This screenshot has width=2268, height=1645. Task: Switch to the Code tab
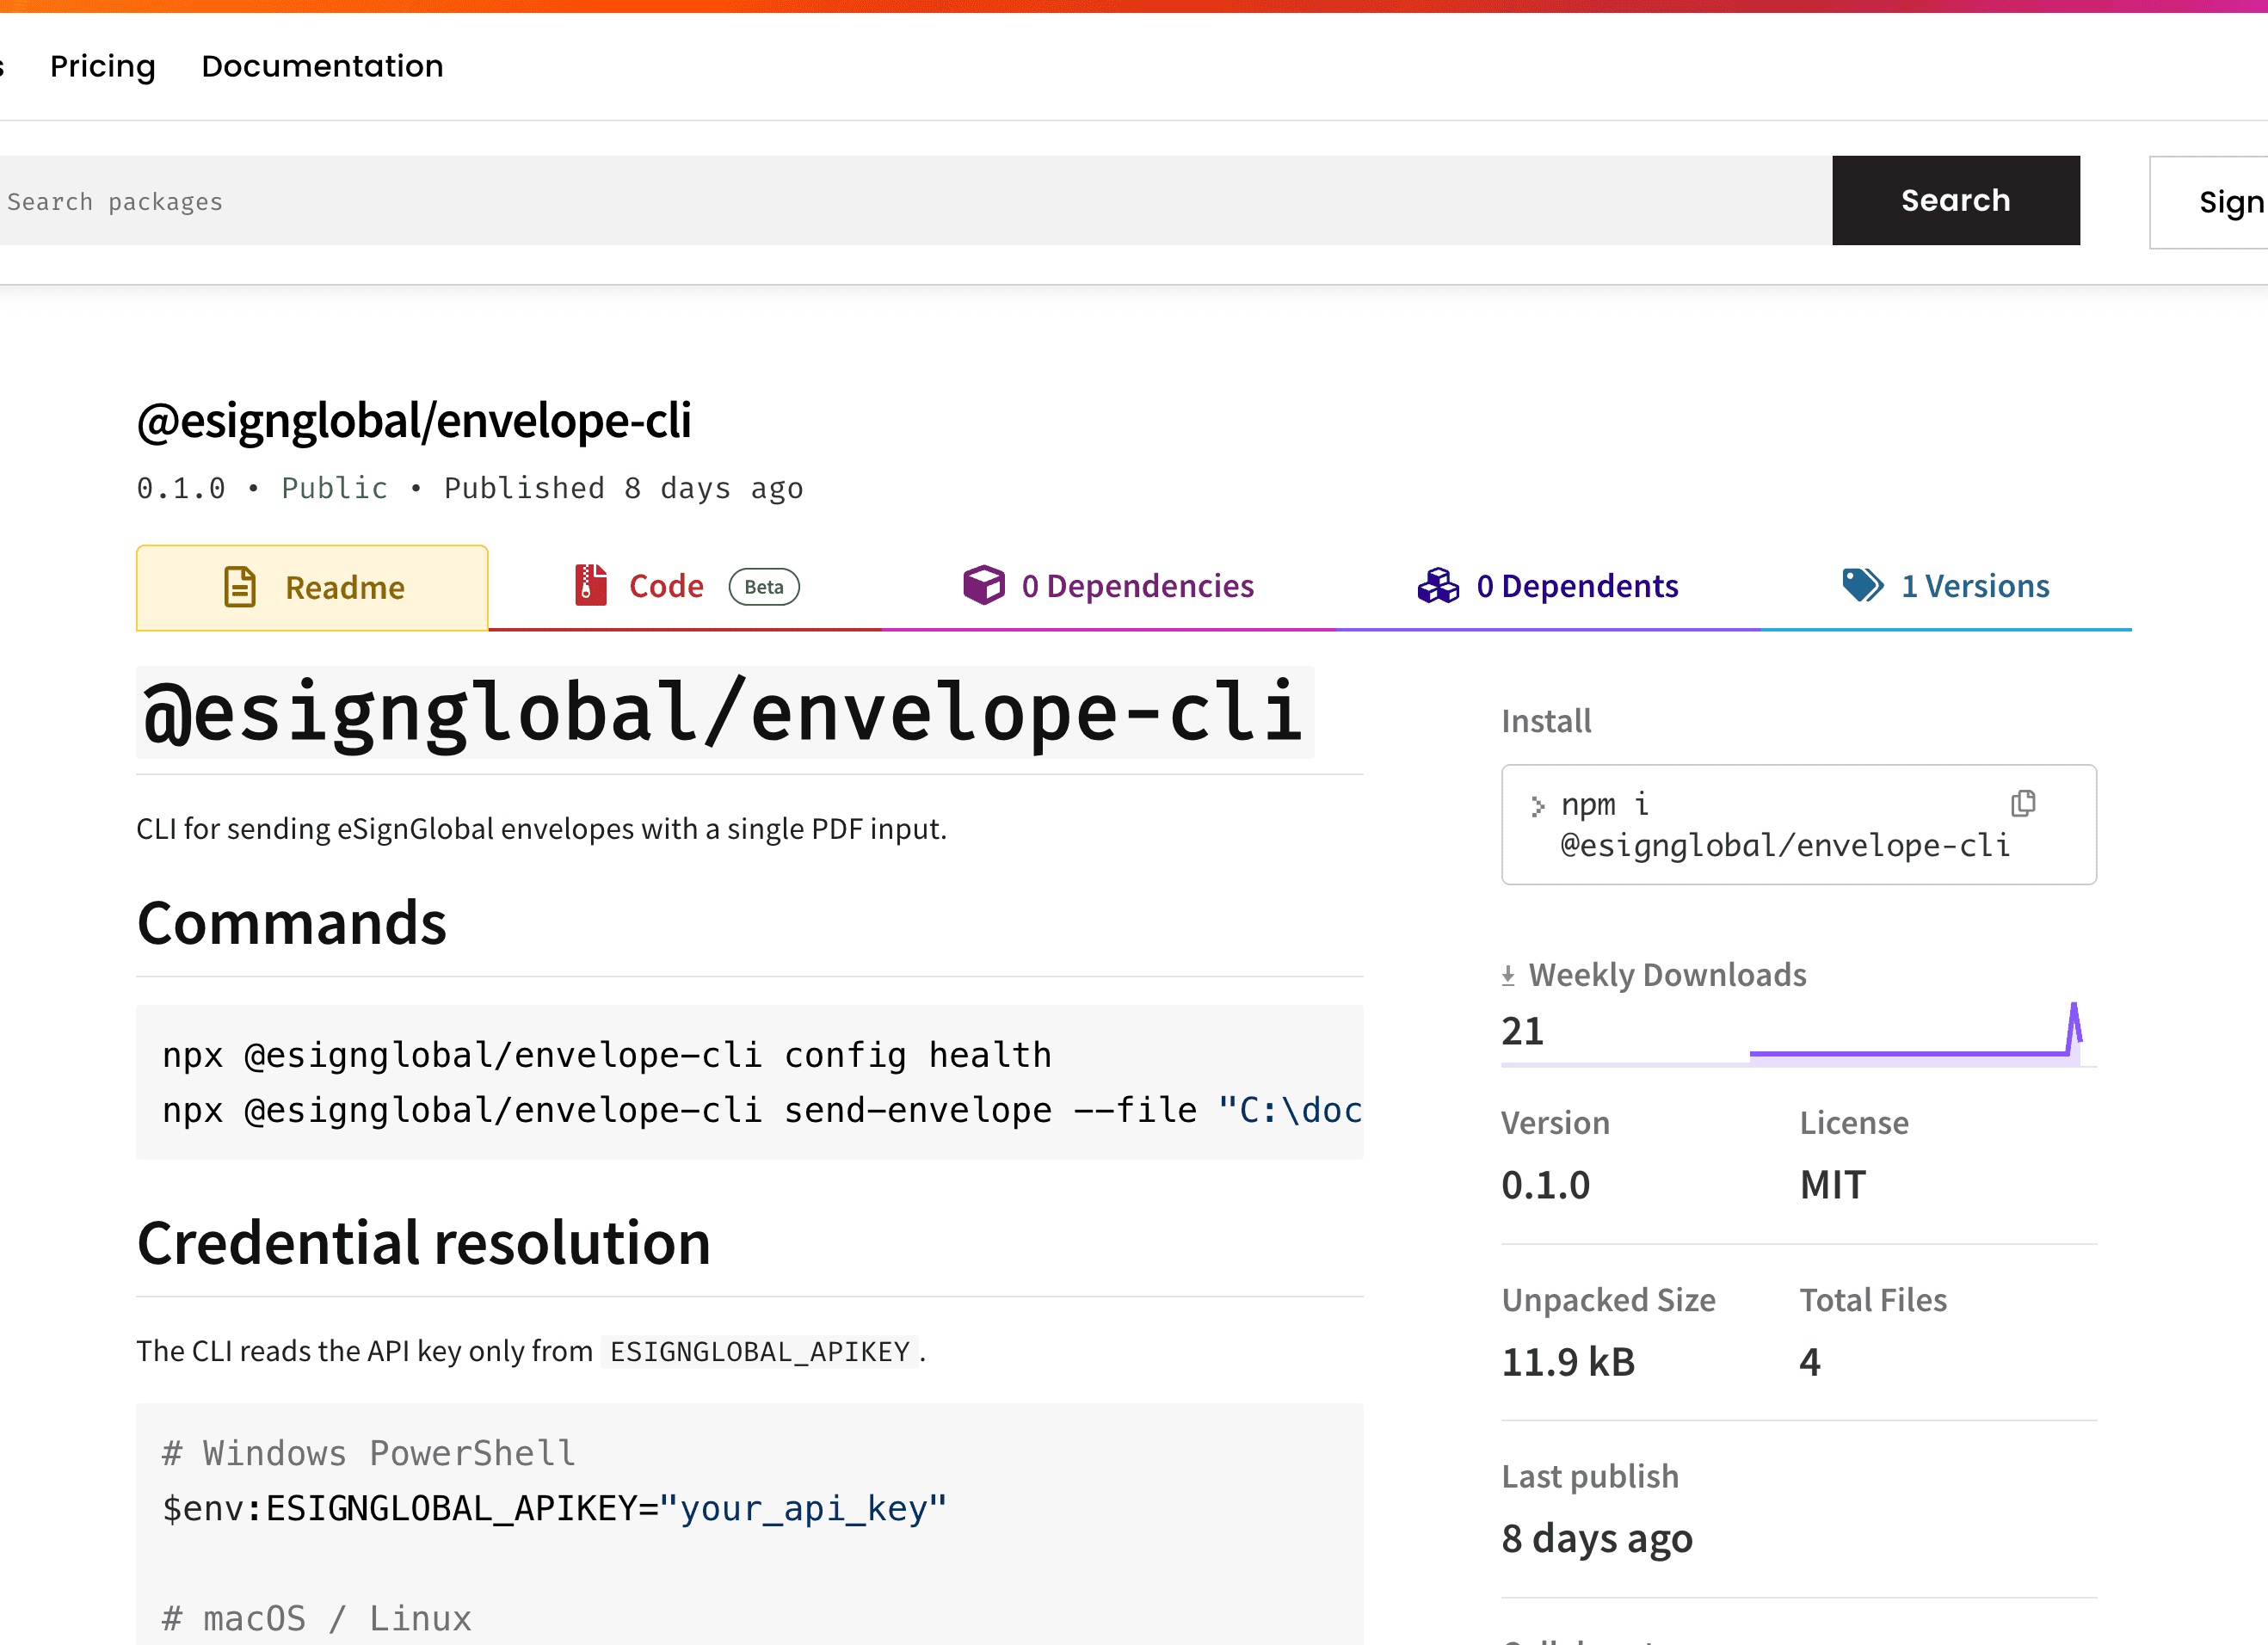tap(686, 586)
